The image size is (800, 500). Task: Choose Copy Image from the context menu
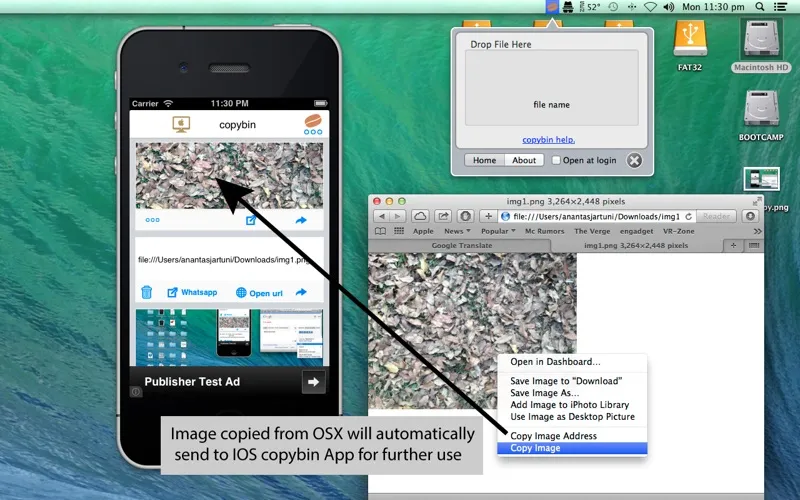coord(535,448)
